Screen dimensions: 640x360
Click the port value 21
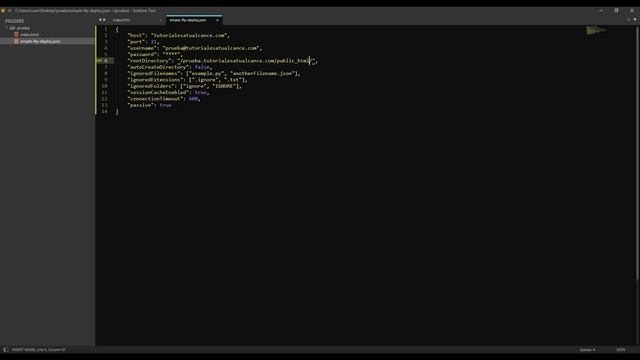[x=153, y=42]
